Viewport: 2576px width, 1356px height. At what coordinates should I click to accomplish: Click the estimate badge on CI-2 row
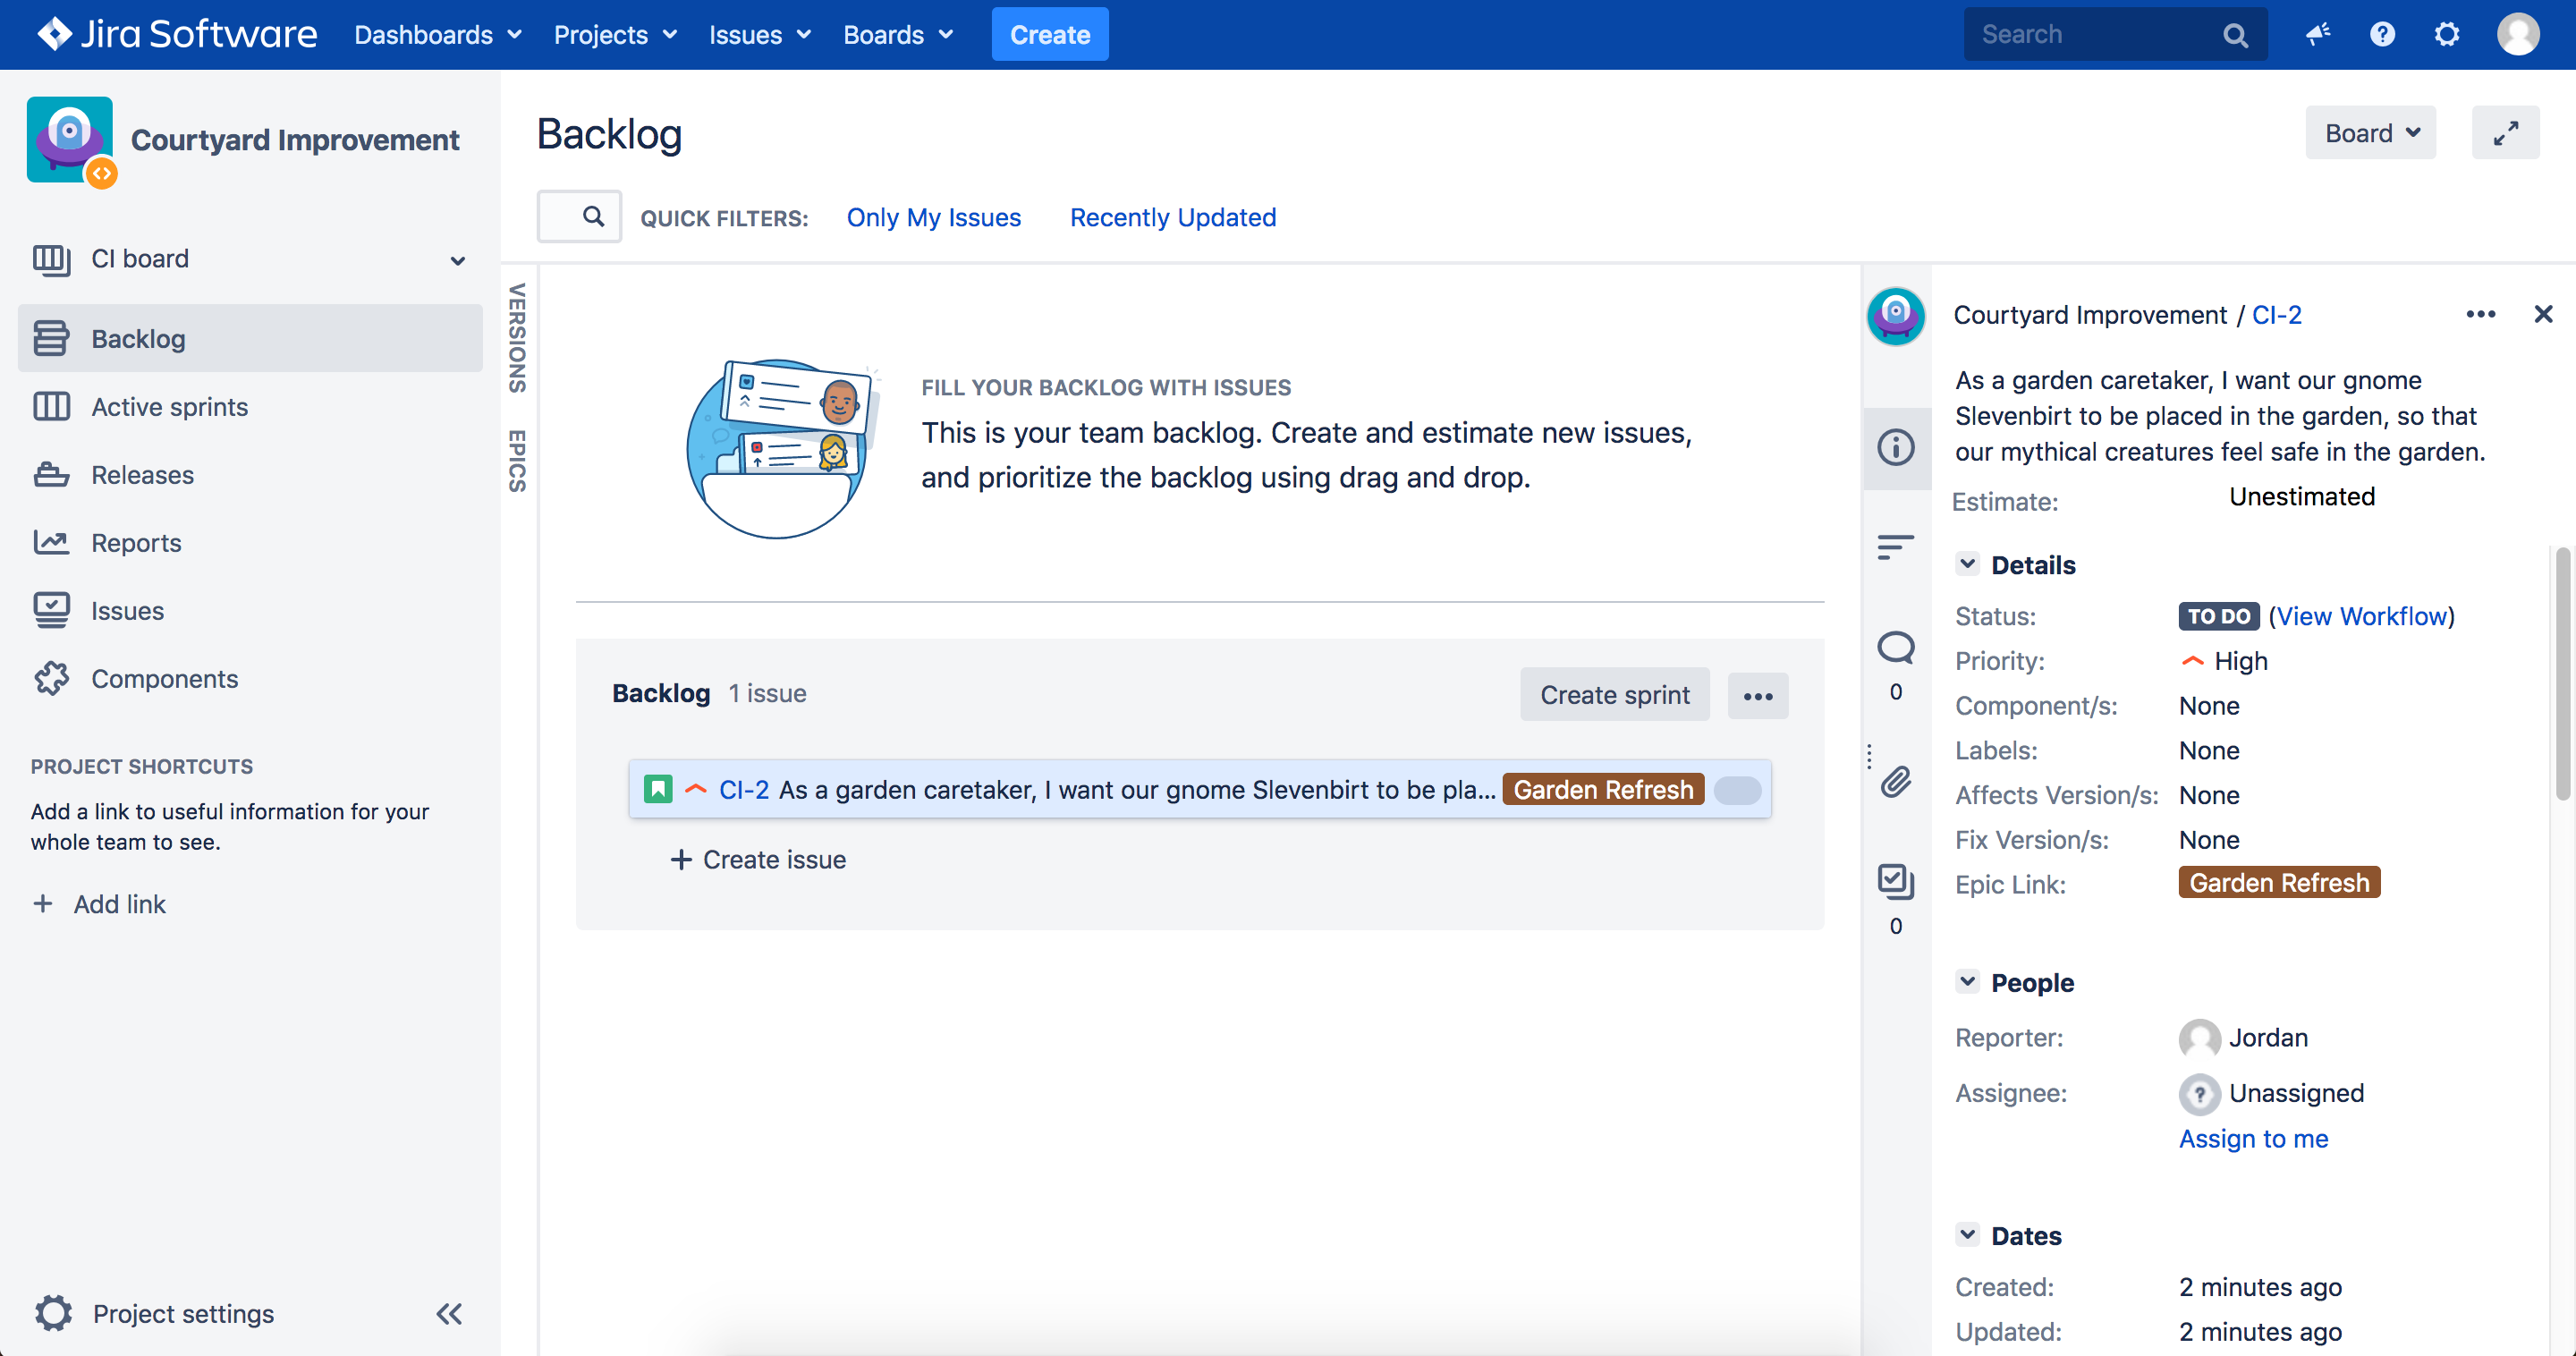click(1738, 790)
